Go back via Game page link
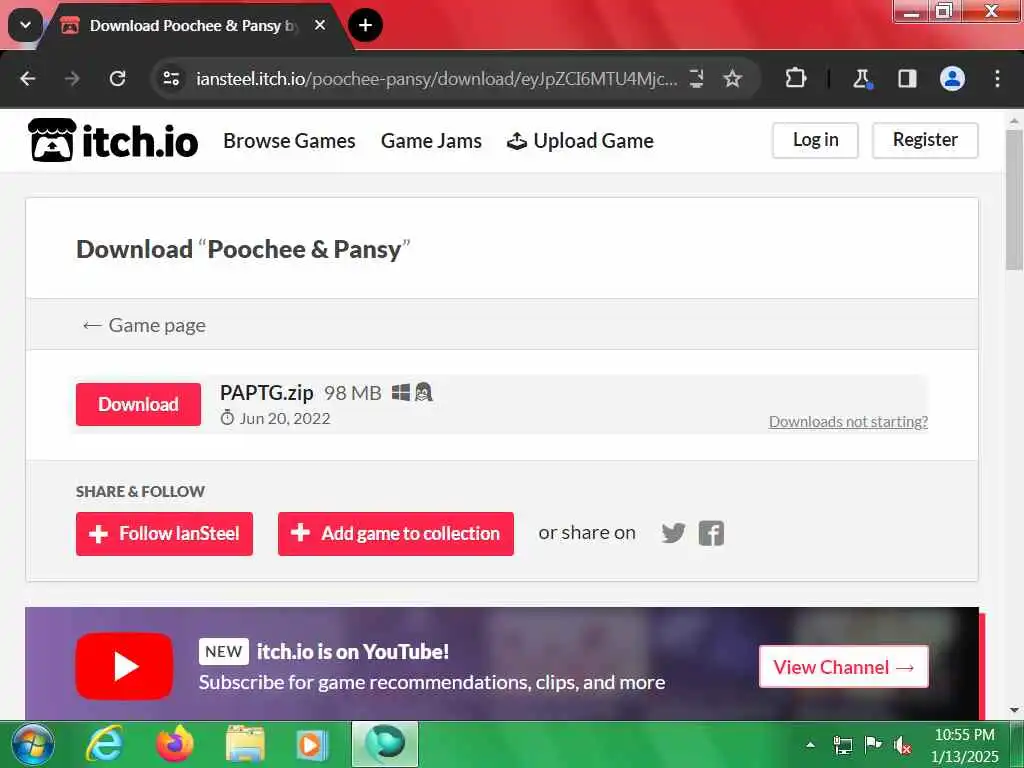The width and height of the screenshot is (1024, 768). coord(144,325)
